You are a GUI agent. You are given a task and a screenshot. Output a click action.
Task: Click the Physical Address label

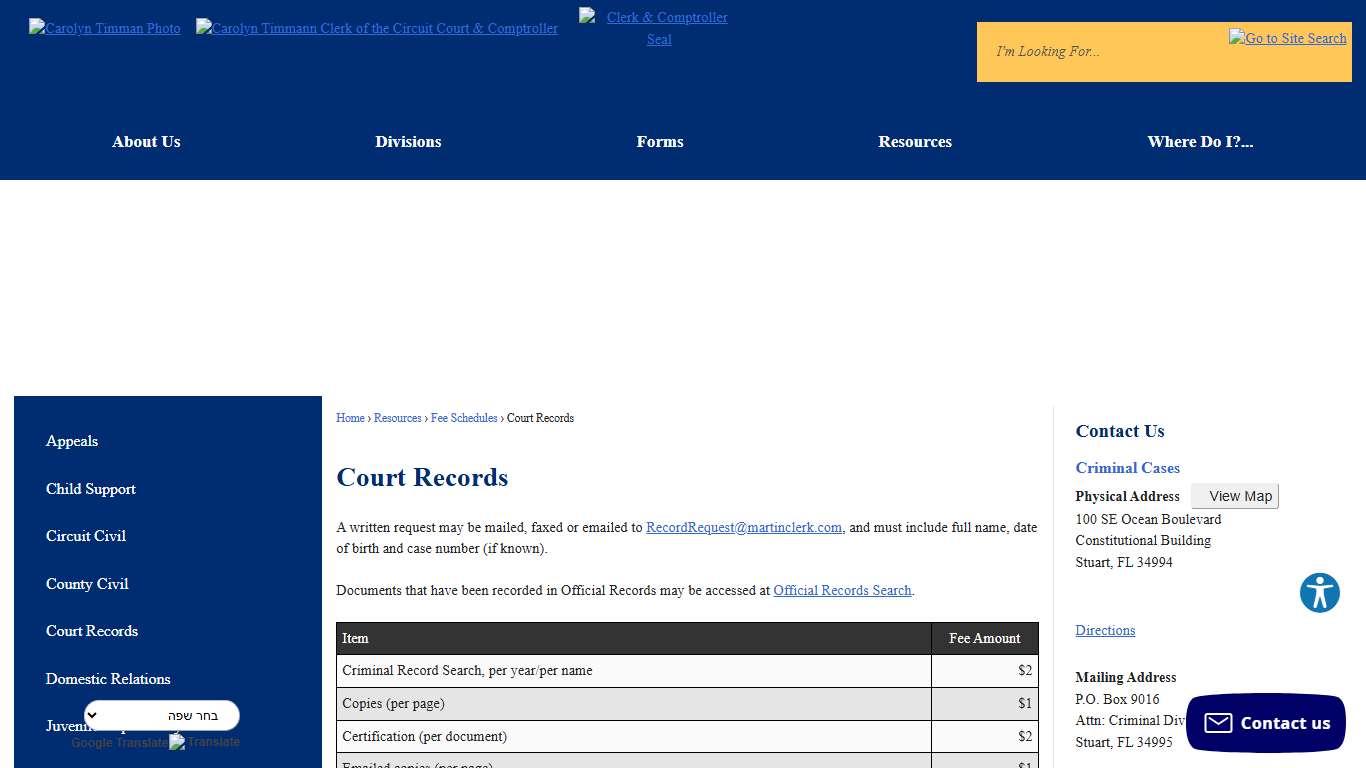click(x=1127, y=496)
